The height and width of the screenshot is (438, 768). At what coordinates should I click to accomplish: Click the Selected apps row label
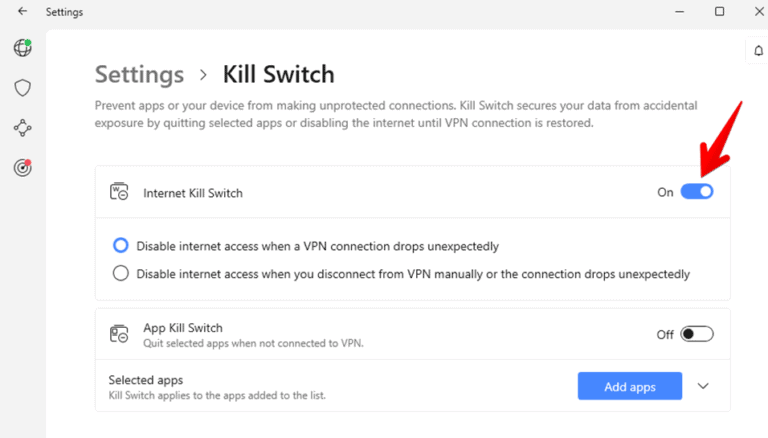pyautogui.click(x=145, y=380)
